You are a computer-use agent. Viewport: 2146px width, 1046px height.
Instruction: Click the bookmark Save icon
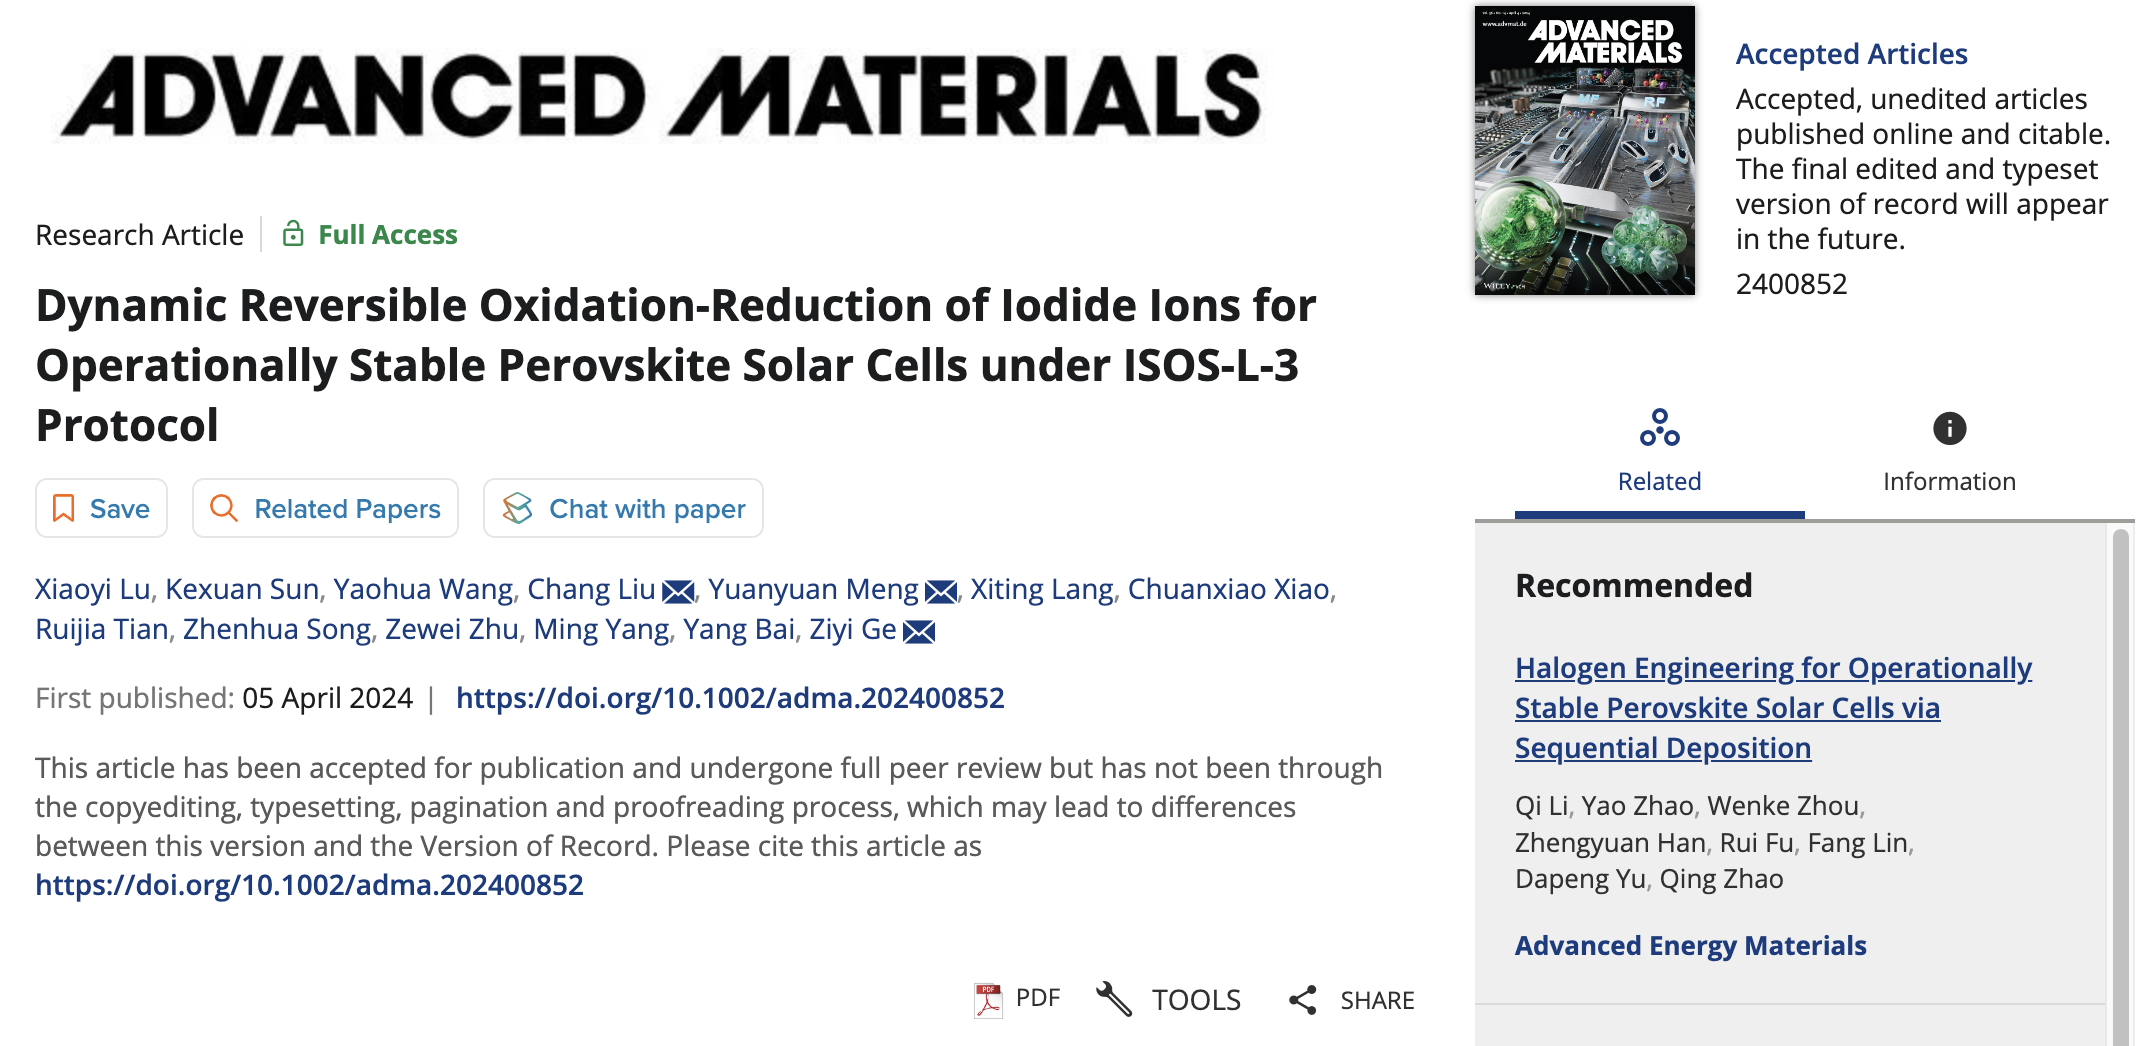click(64, 508)
